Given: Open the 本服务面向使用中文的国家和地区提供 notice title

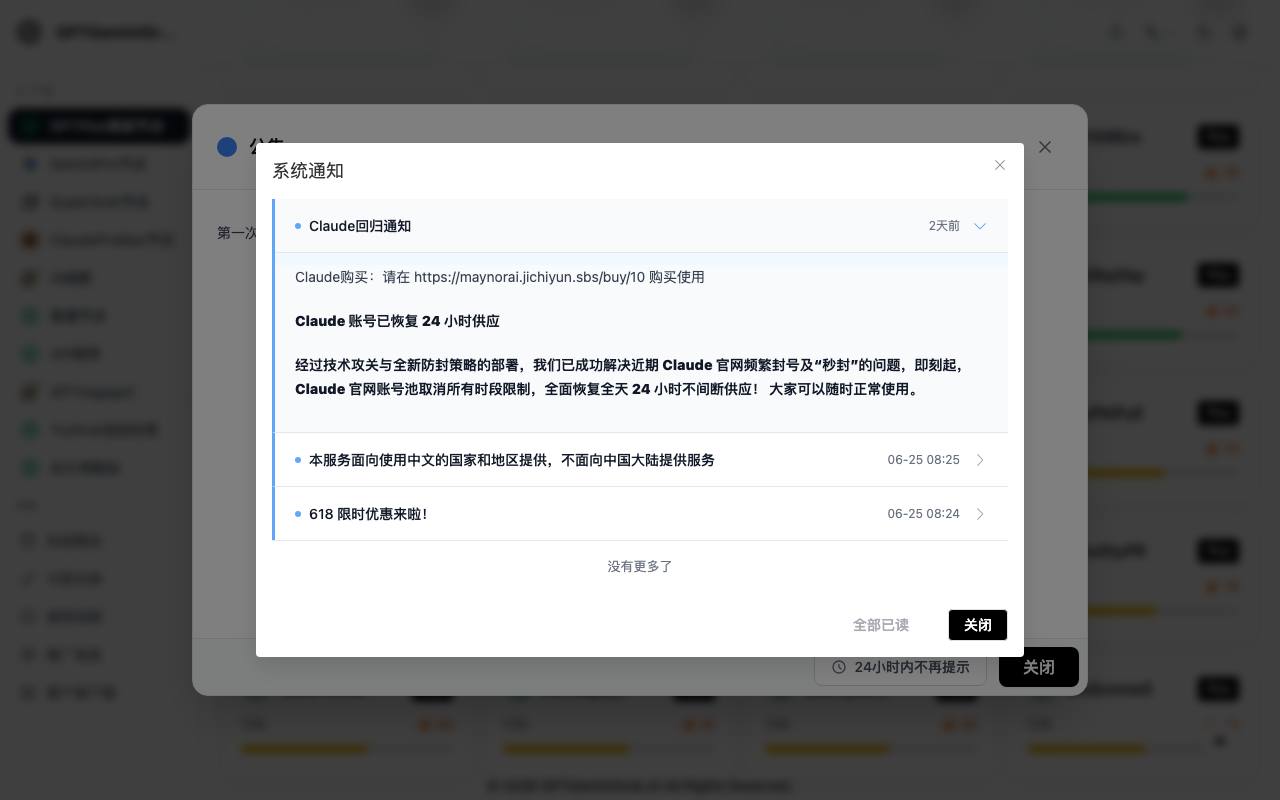Looking at the screenshot, I should point(512,460).
